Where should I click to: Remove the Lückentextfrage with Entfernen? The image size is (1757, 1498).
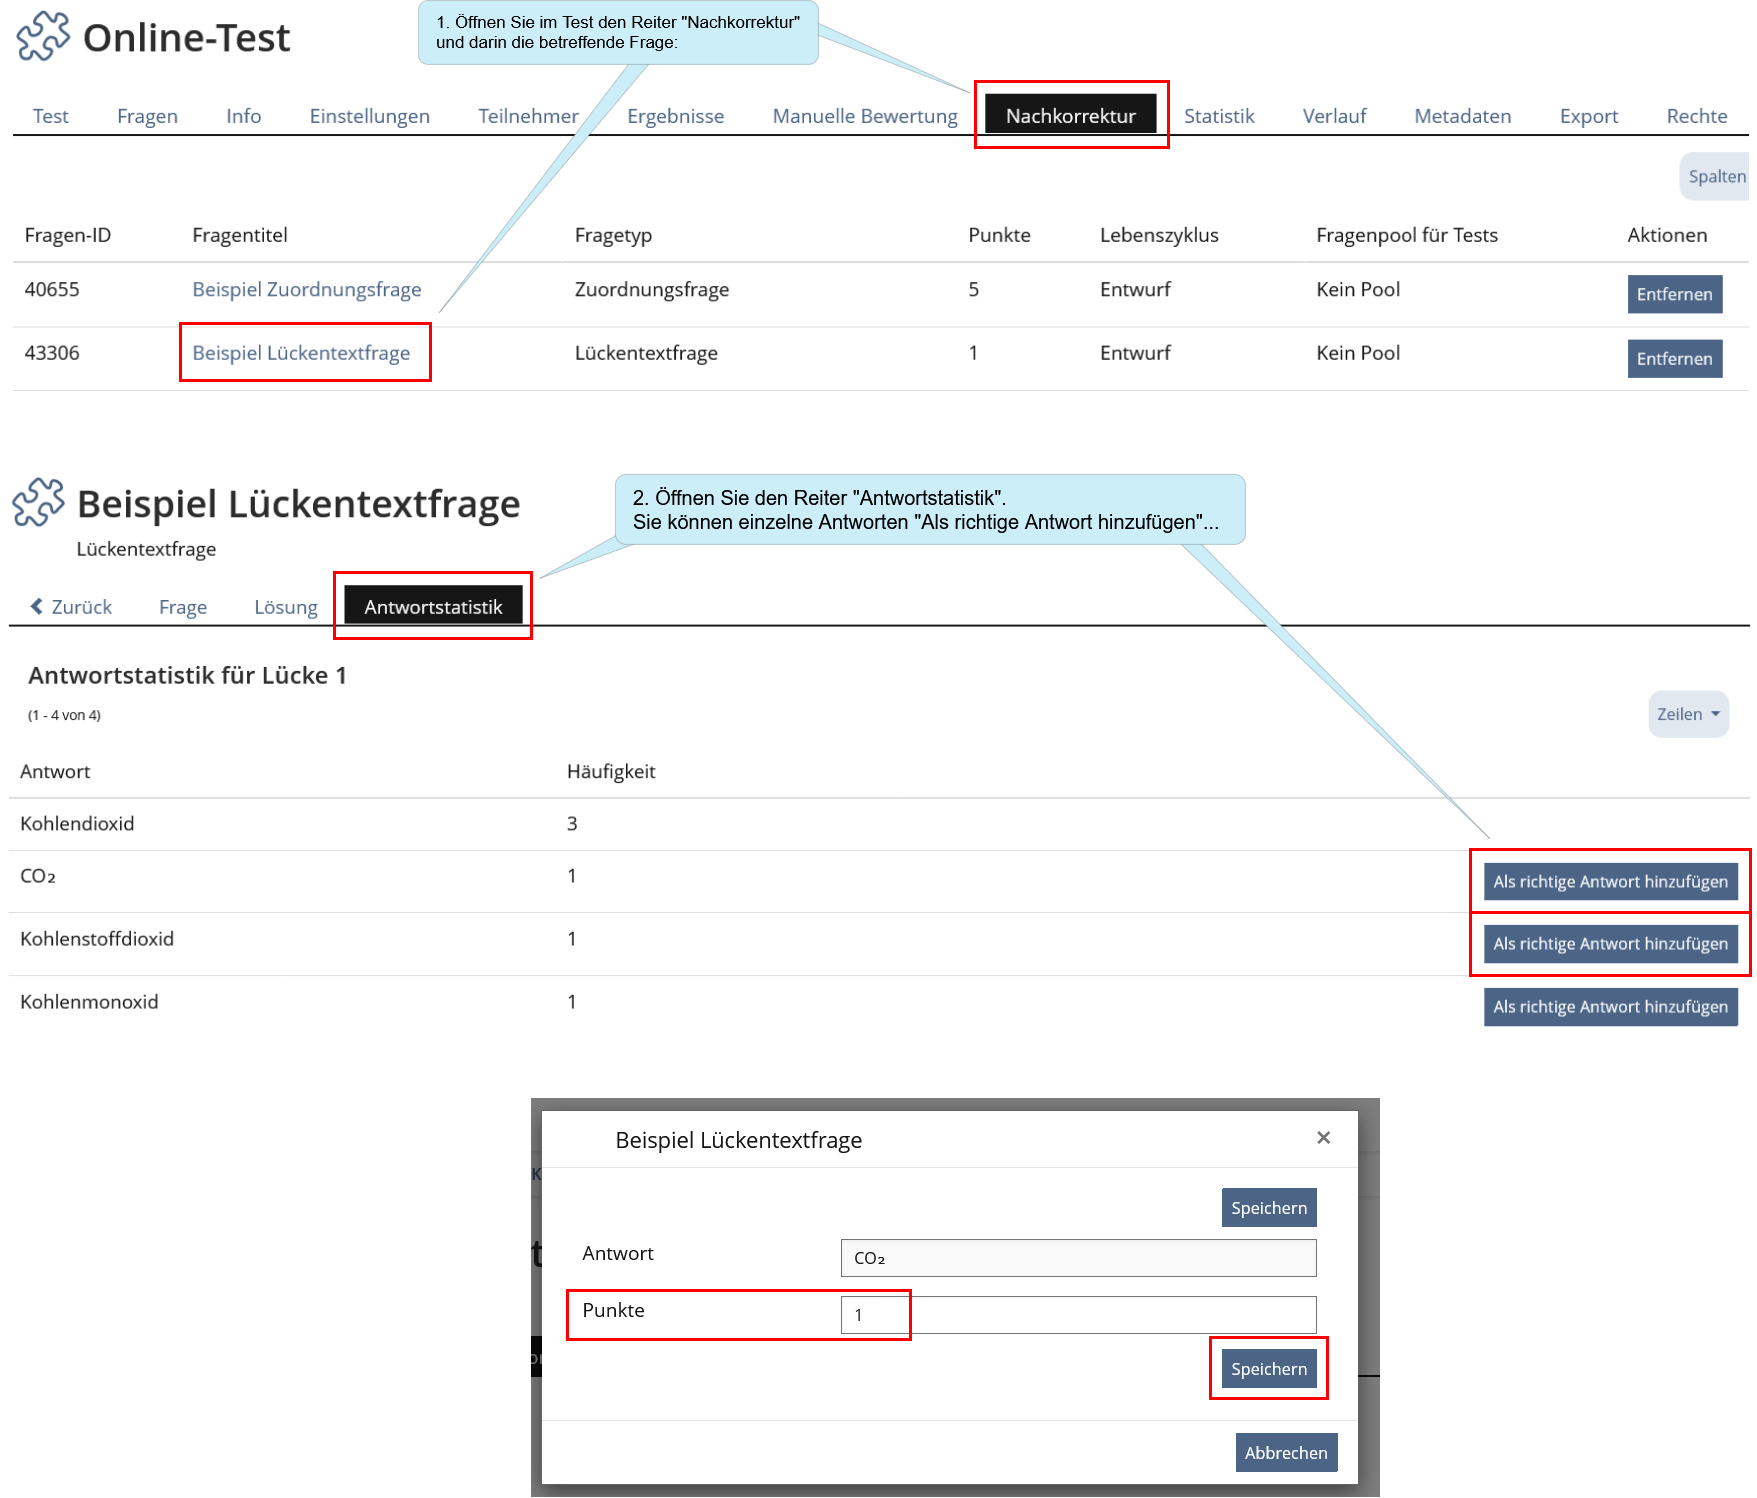click(x=1673, y=359)
